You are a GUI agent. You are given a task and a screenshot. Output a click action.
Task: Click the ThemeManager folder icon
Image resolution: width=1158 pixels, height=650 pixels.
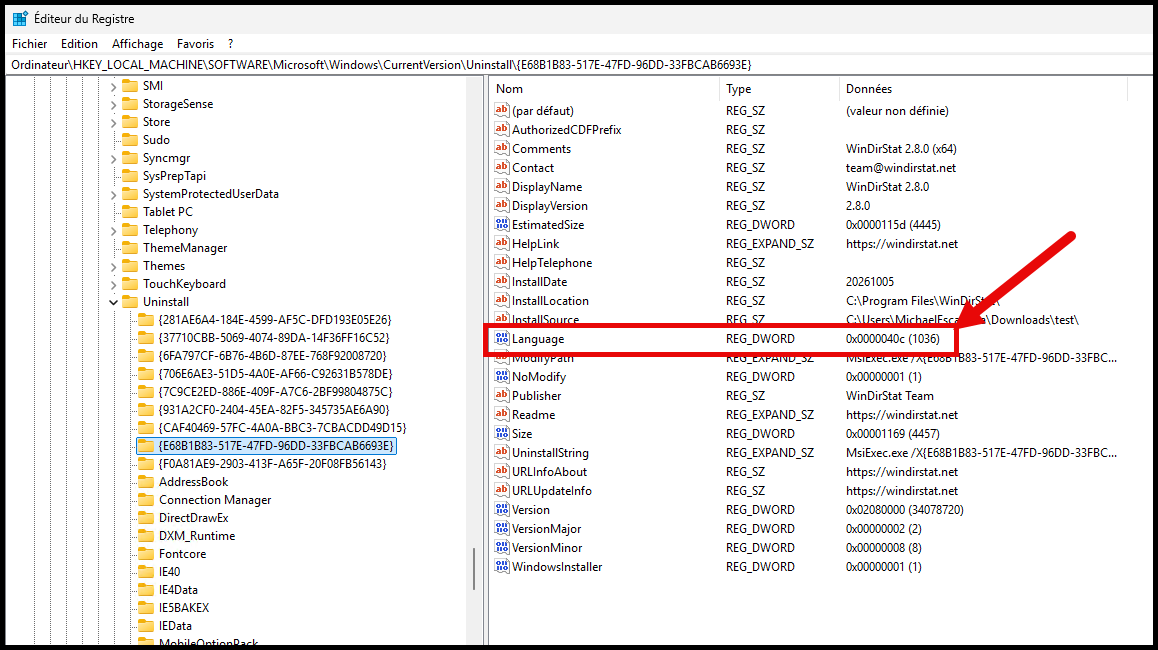point(130,247)
